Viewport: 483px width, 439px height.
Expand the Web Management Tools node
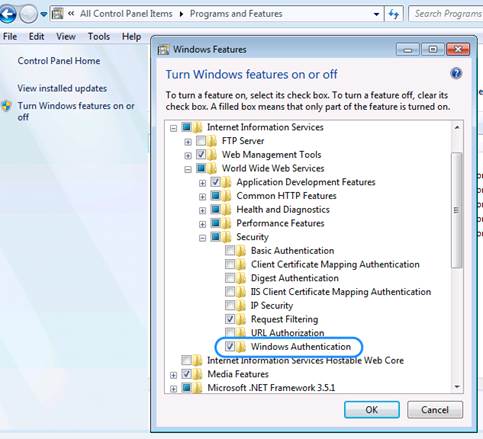(188, 156)
